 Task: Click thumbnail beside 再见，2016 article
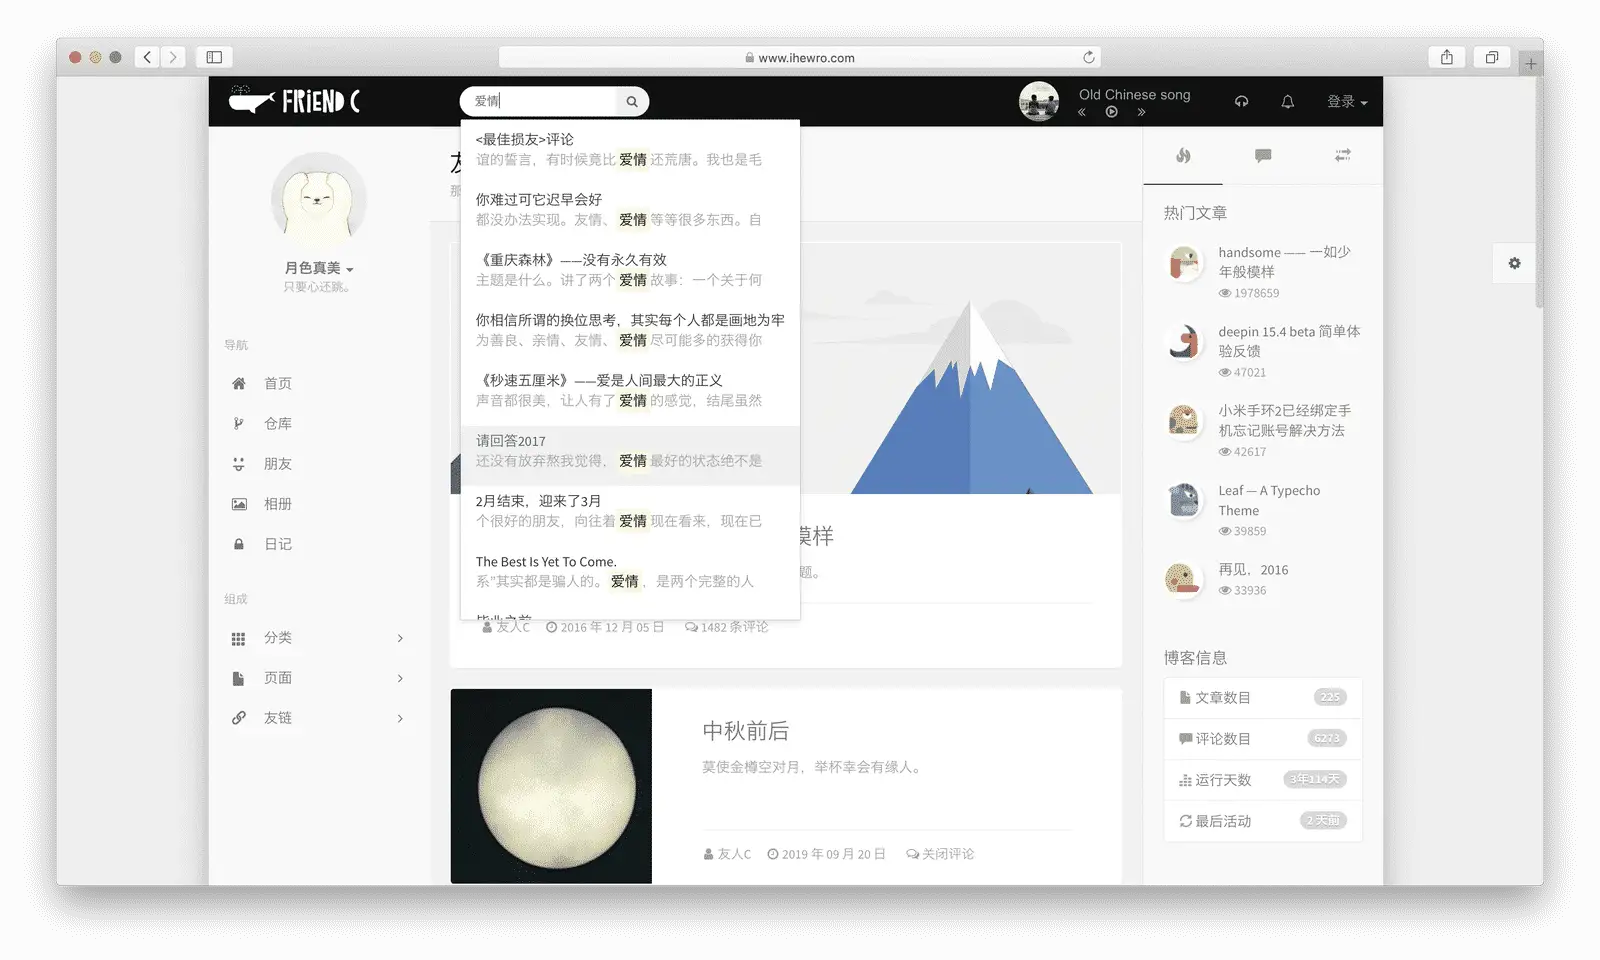click(1184, 579)
